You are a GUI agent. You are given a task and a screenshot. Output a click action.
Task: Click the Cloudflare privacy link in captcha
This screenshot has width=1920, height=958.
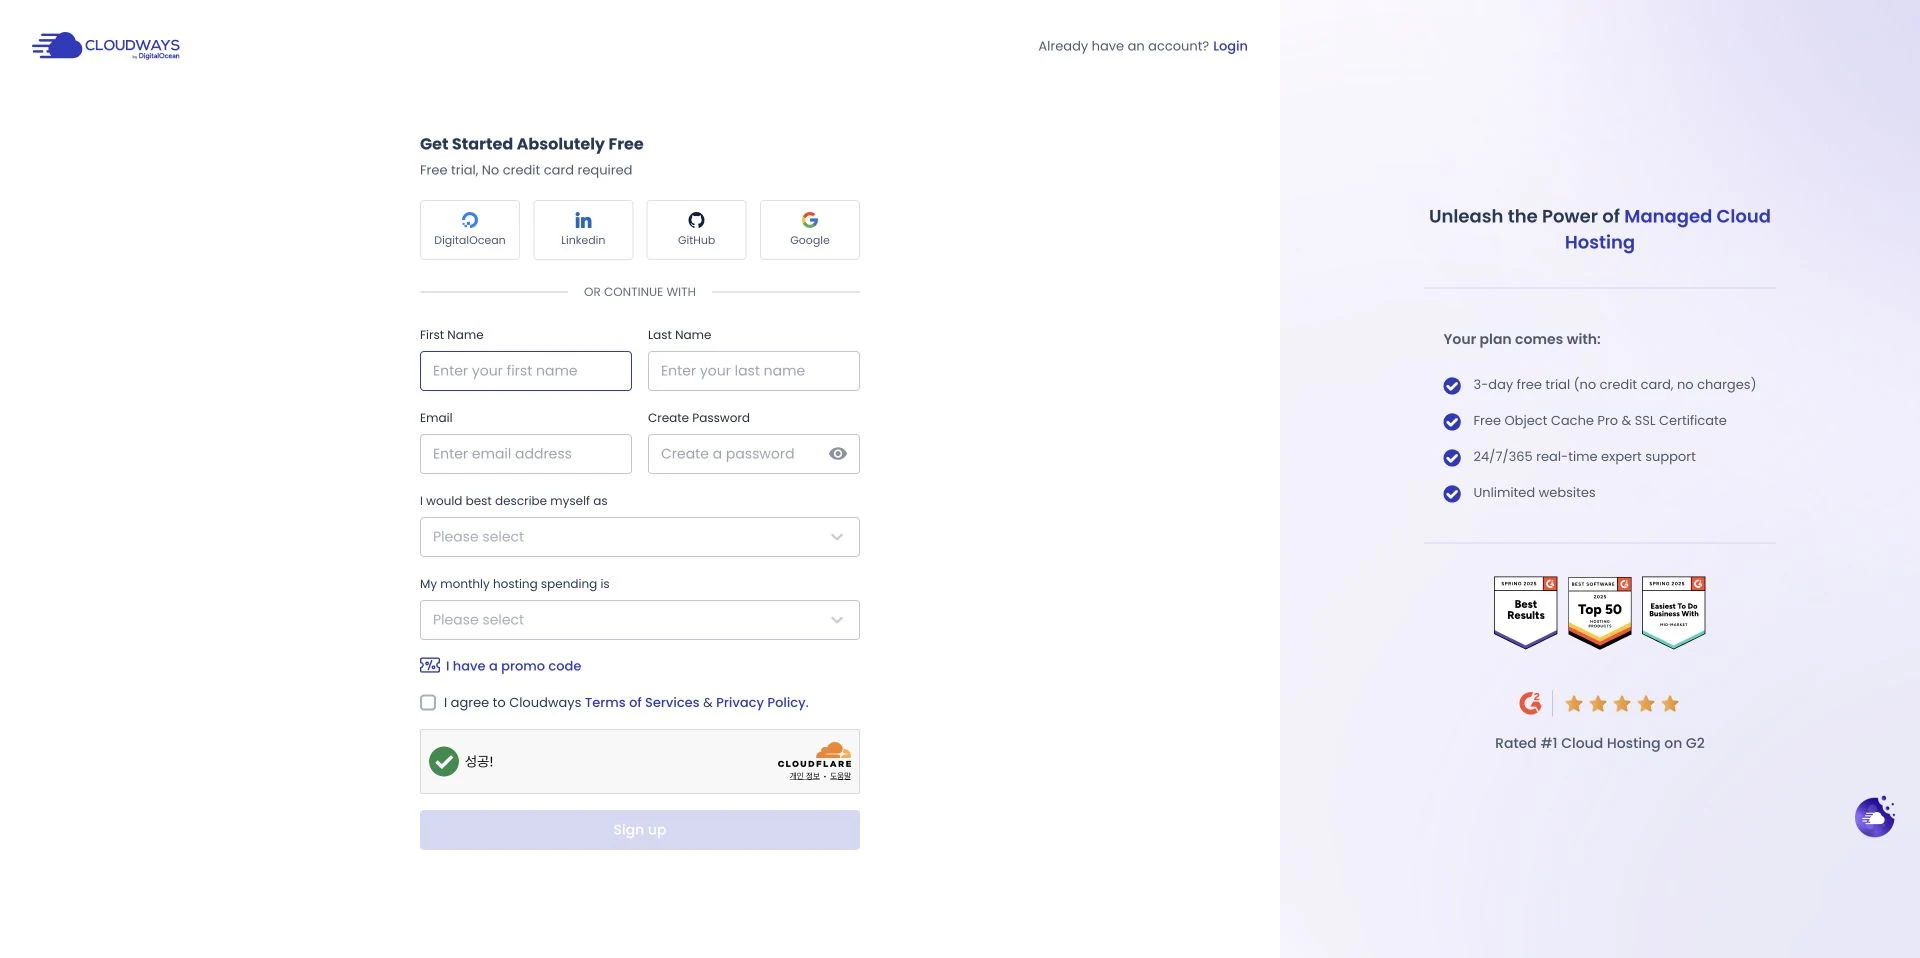tap(804, 776)
